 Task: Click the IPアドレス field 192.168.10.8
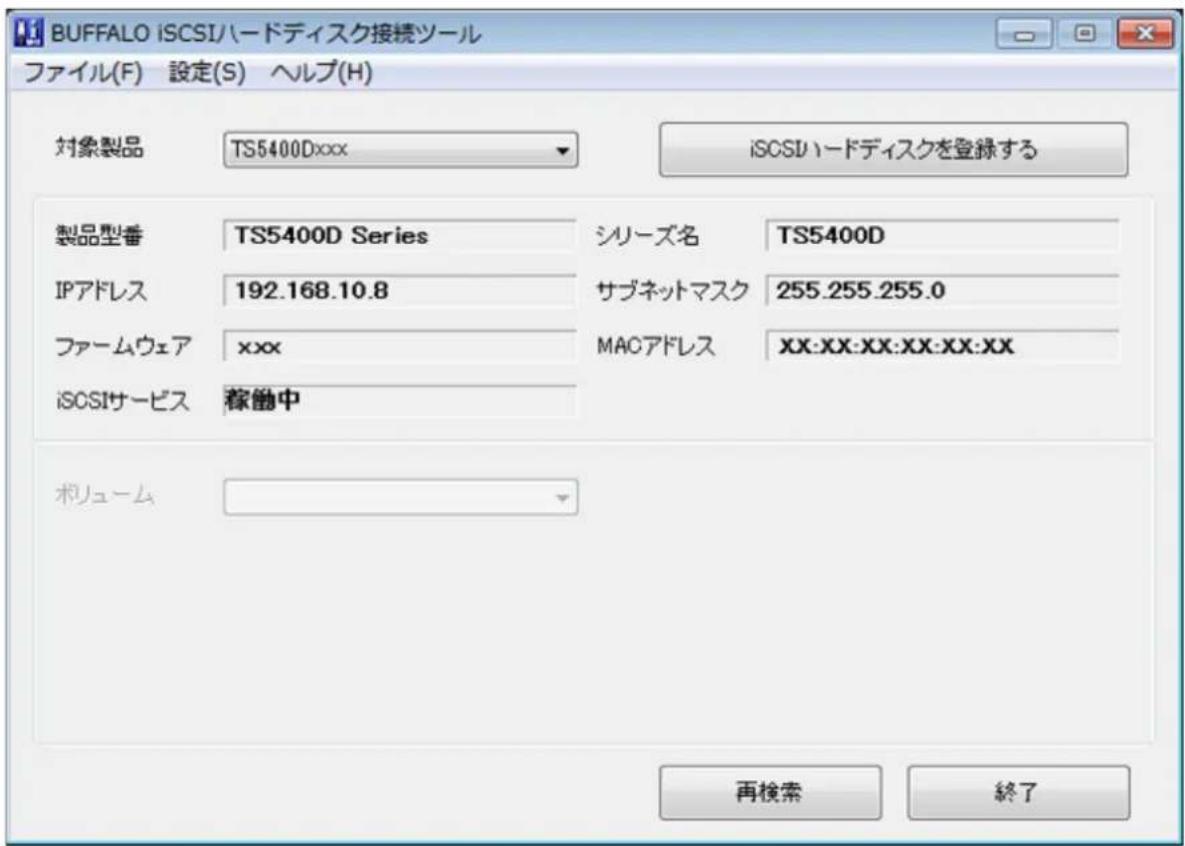(400, 291)
